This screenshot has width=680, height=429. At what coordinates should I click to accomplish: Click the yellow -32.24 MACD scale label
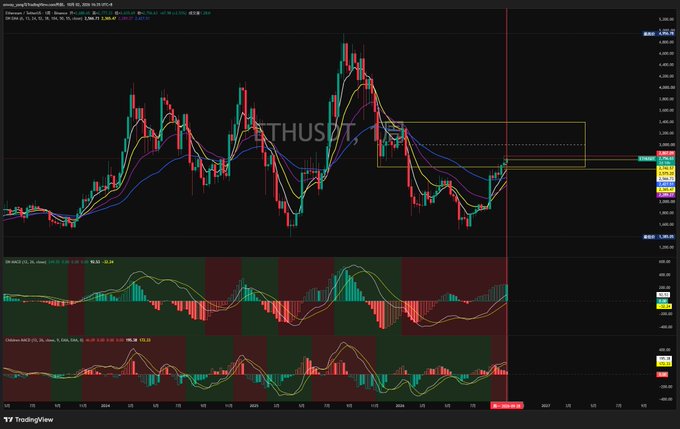click(x=664, y=306)
